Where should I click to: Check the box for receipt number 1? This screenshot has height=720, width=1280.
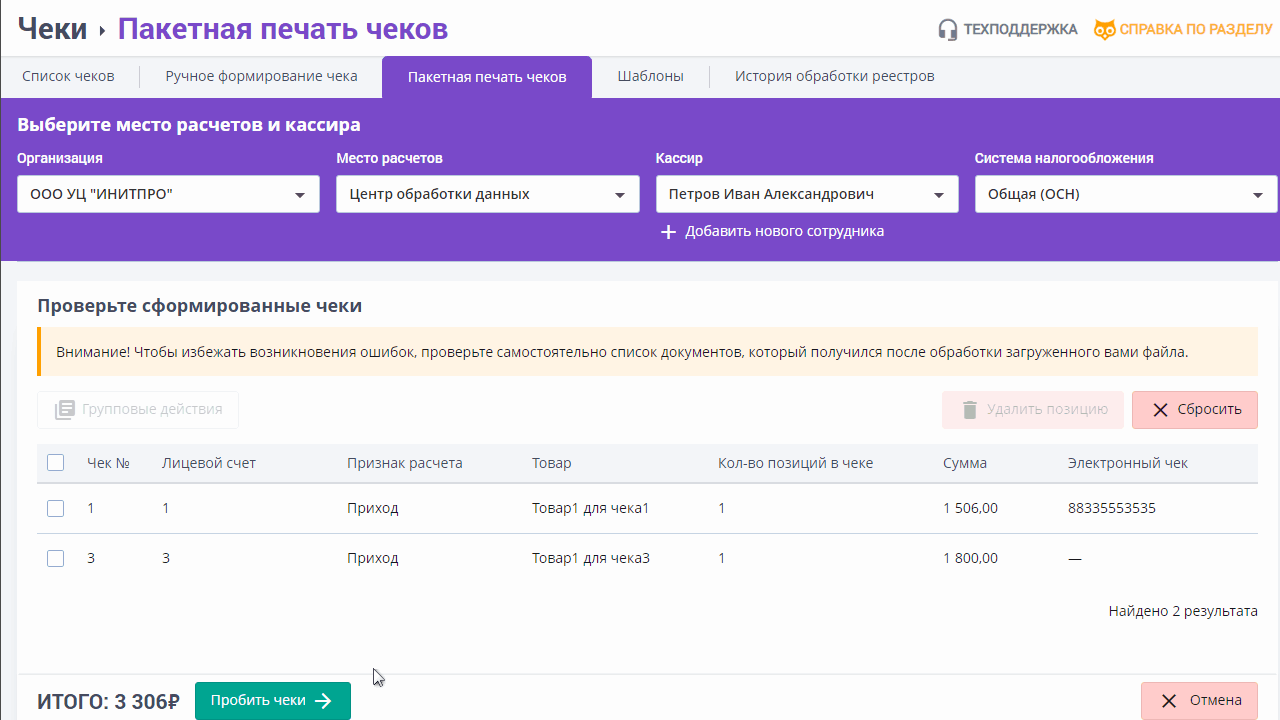[56, 508]
